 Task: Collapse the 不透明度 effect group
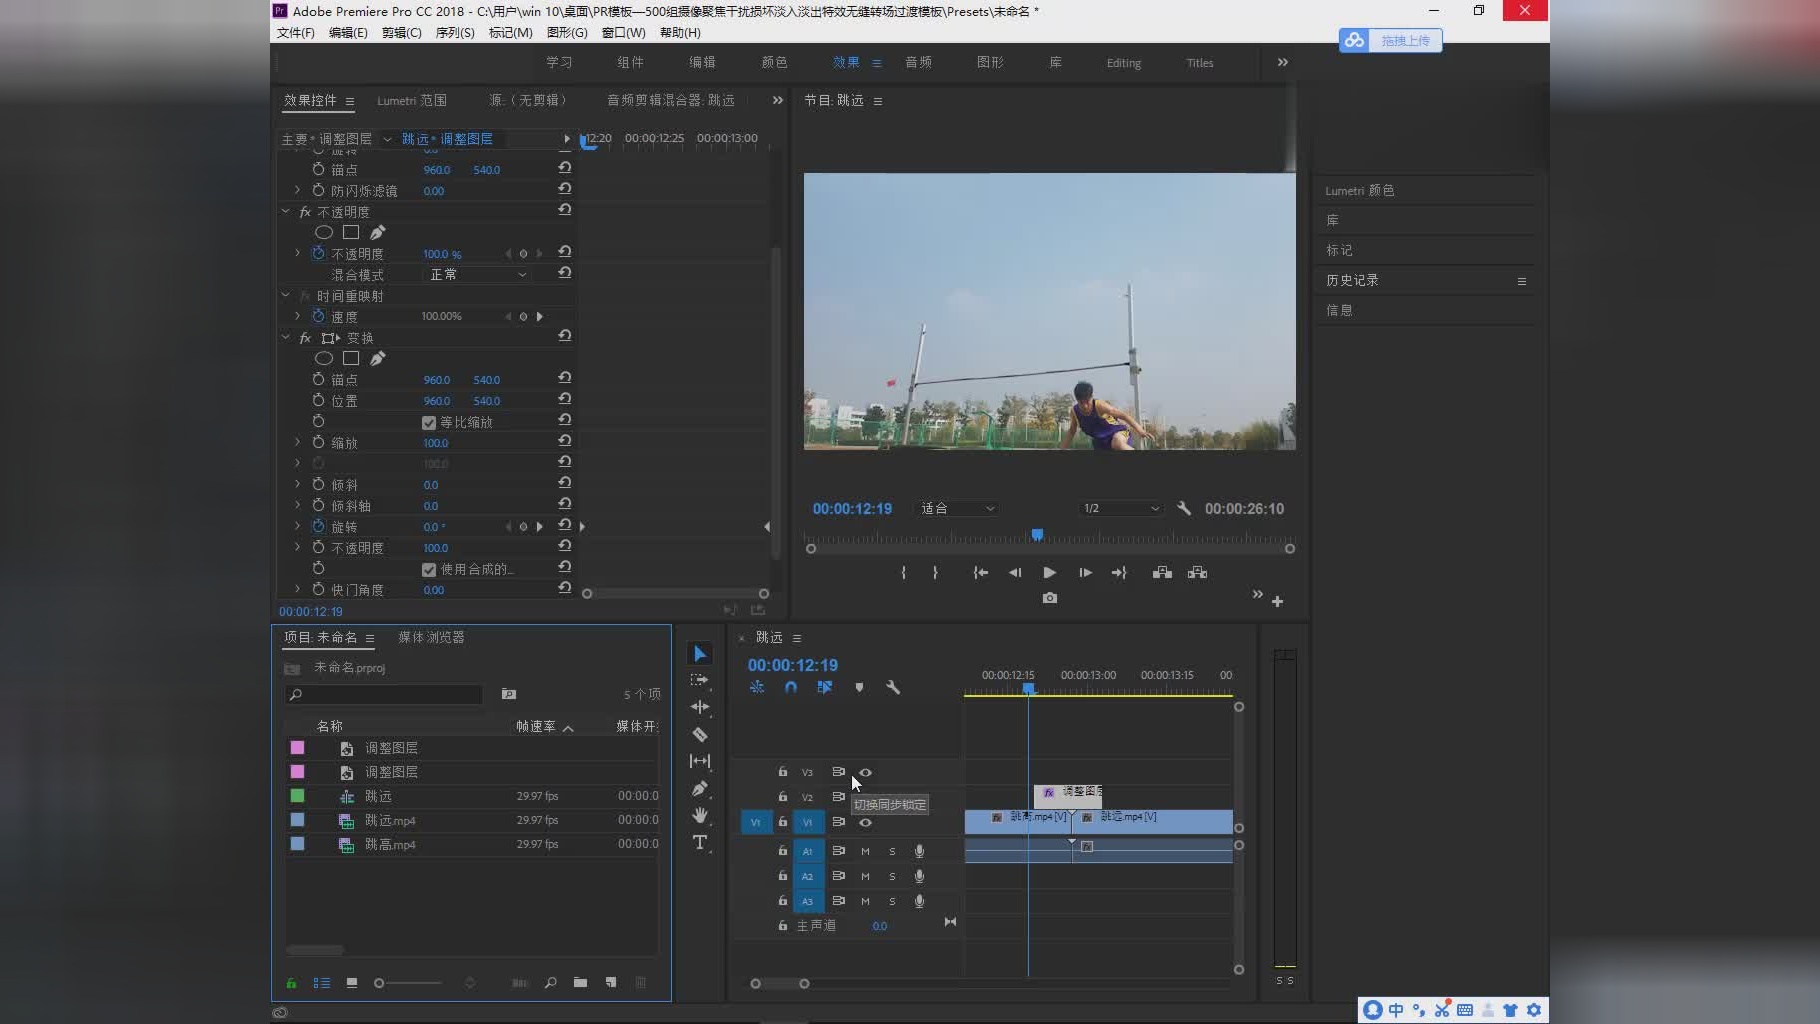pos(285,211)
